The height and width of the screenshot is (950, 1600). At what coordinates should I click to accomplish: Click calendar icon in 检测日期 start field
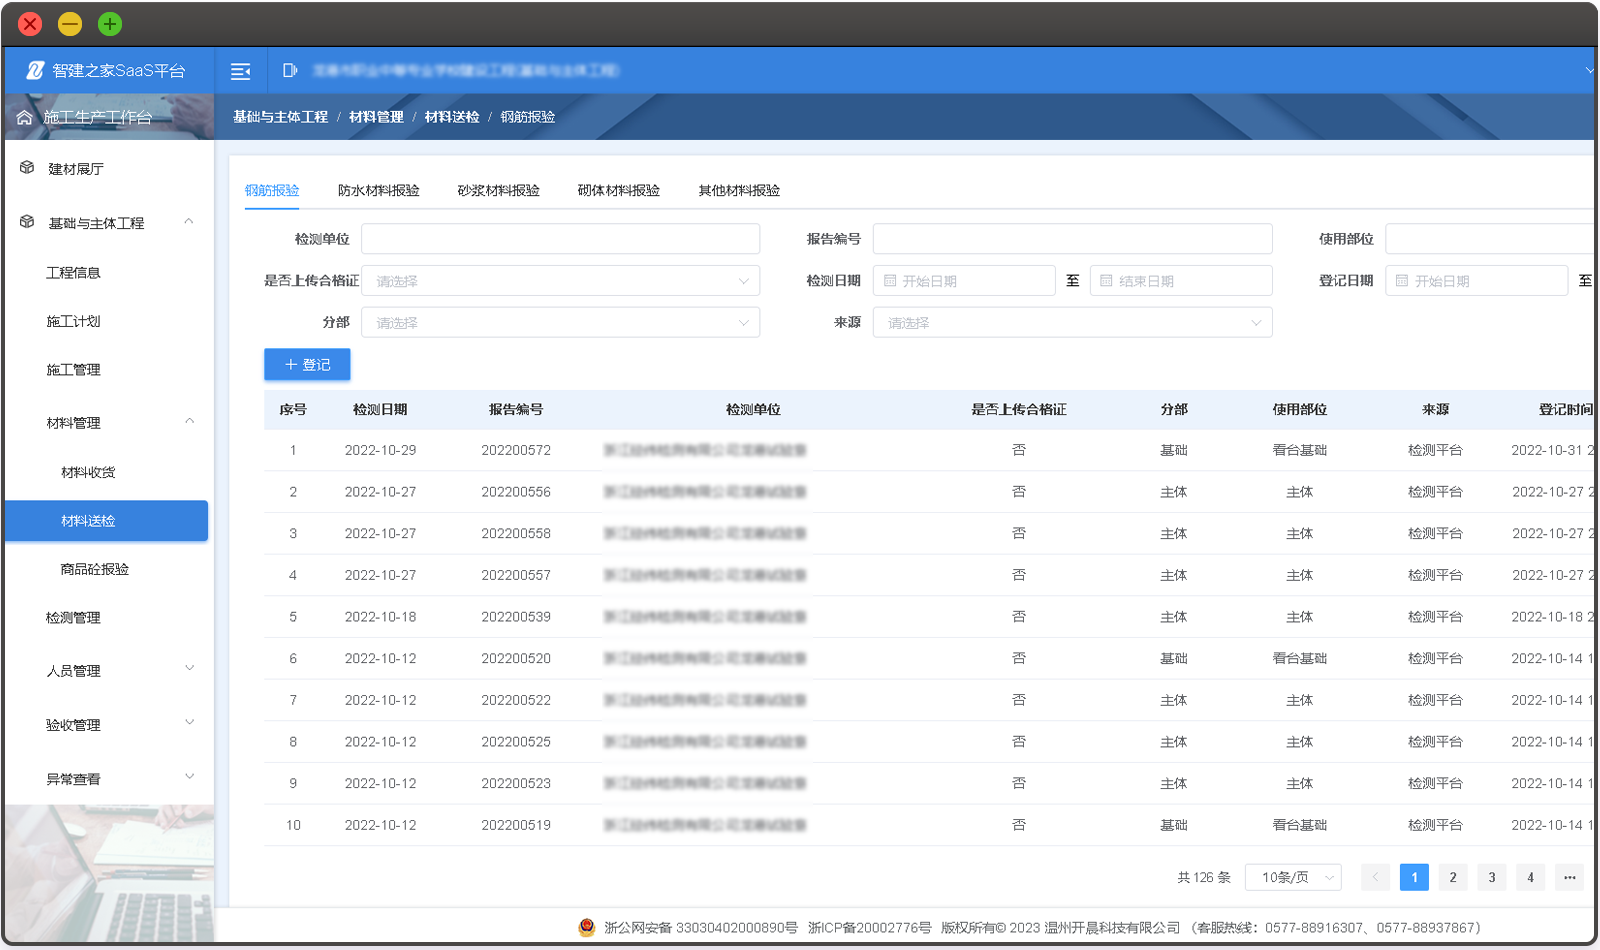tap(890, 281)
